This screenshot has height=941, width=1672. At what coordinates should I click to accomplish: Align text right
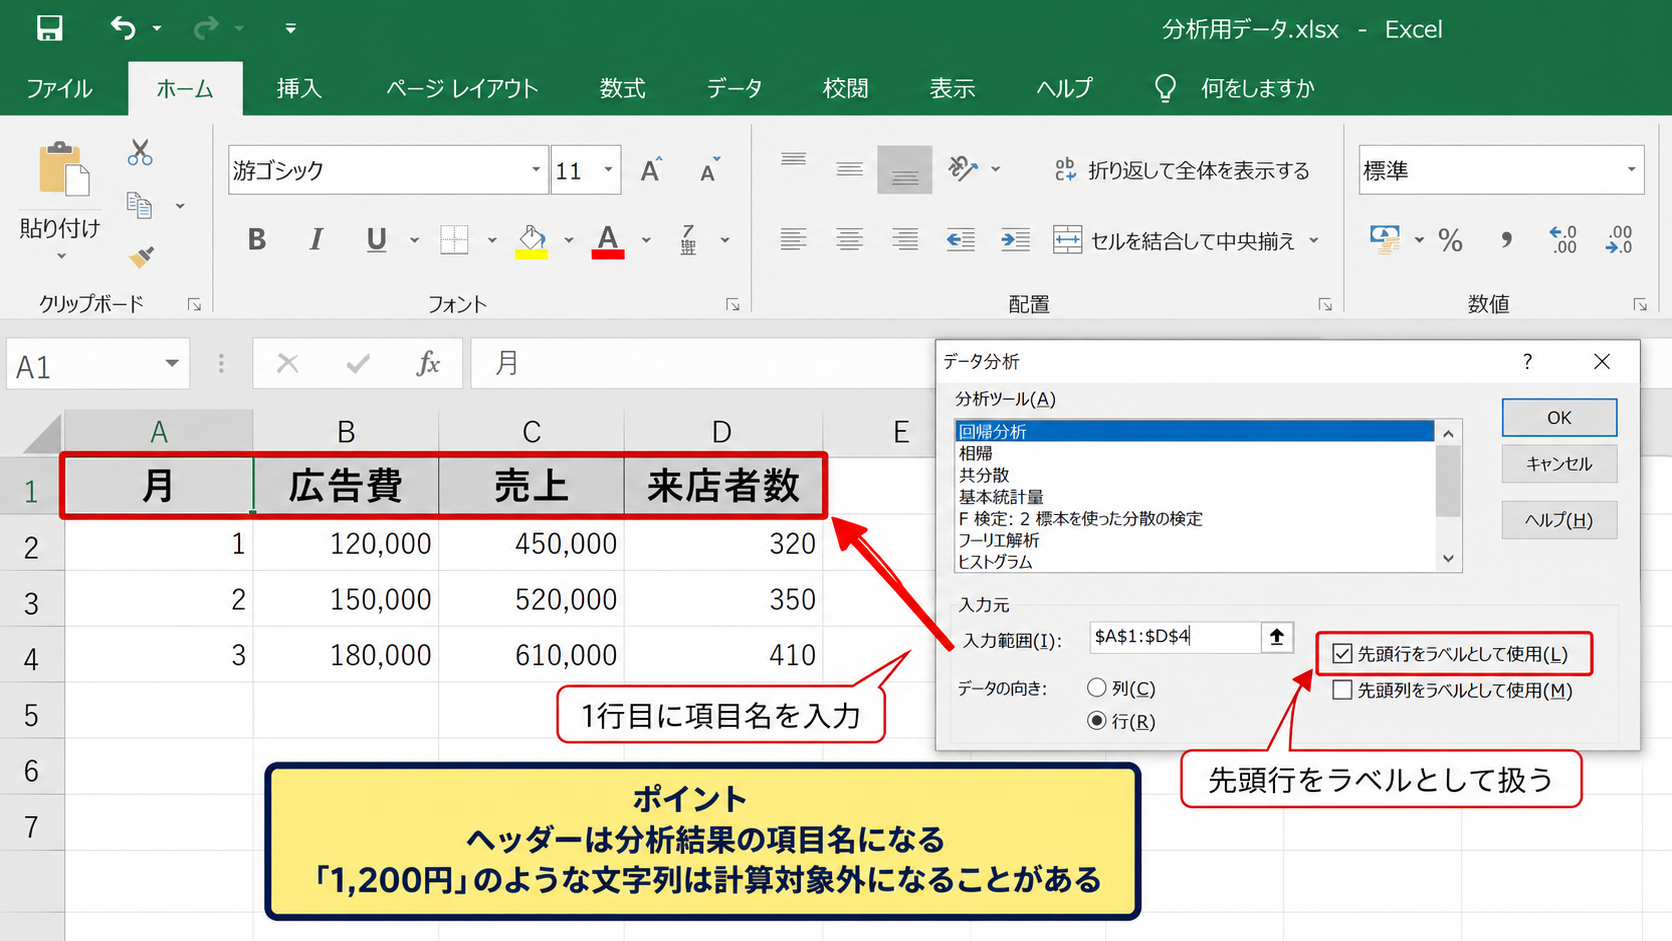point(905,240)
